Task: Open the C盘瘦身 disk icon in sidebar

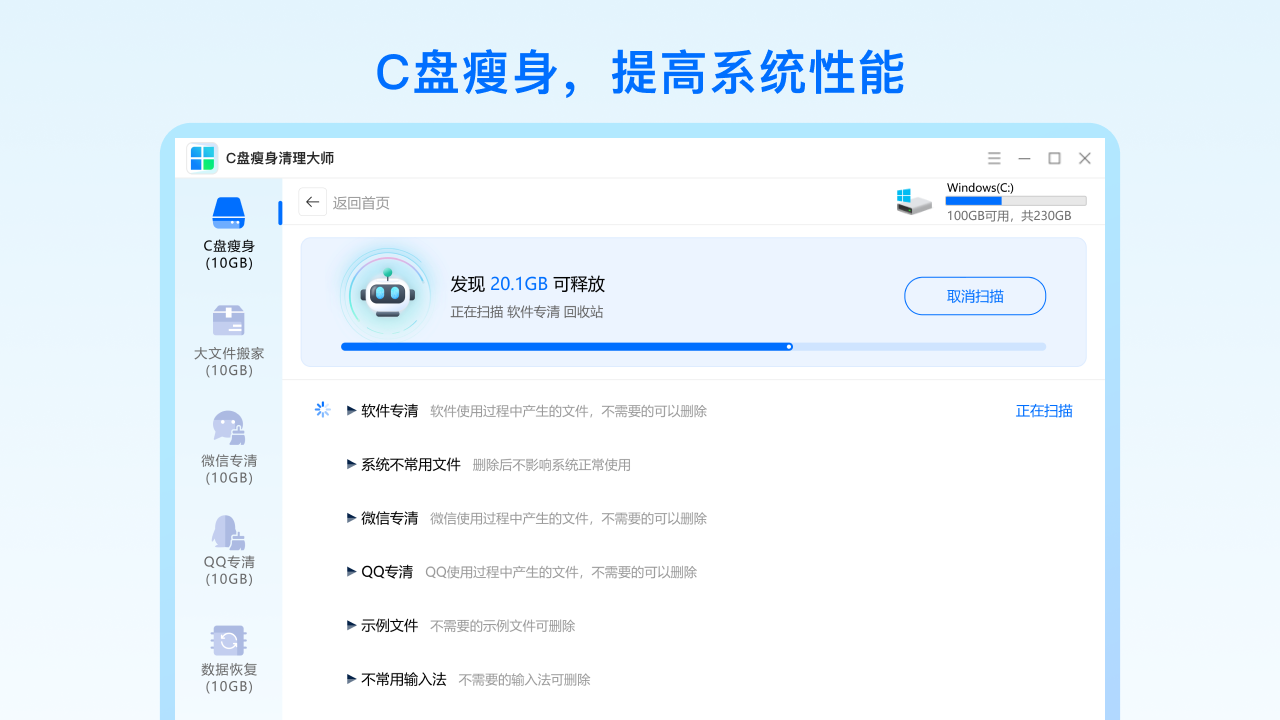Action: (229, 213)
